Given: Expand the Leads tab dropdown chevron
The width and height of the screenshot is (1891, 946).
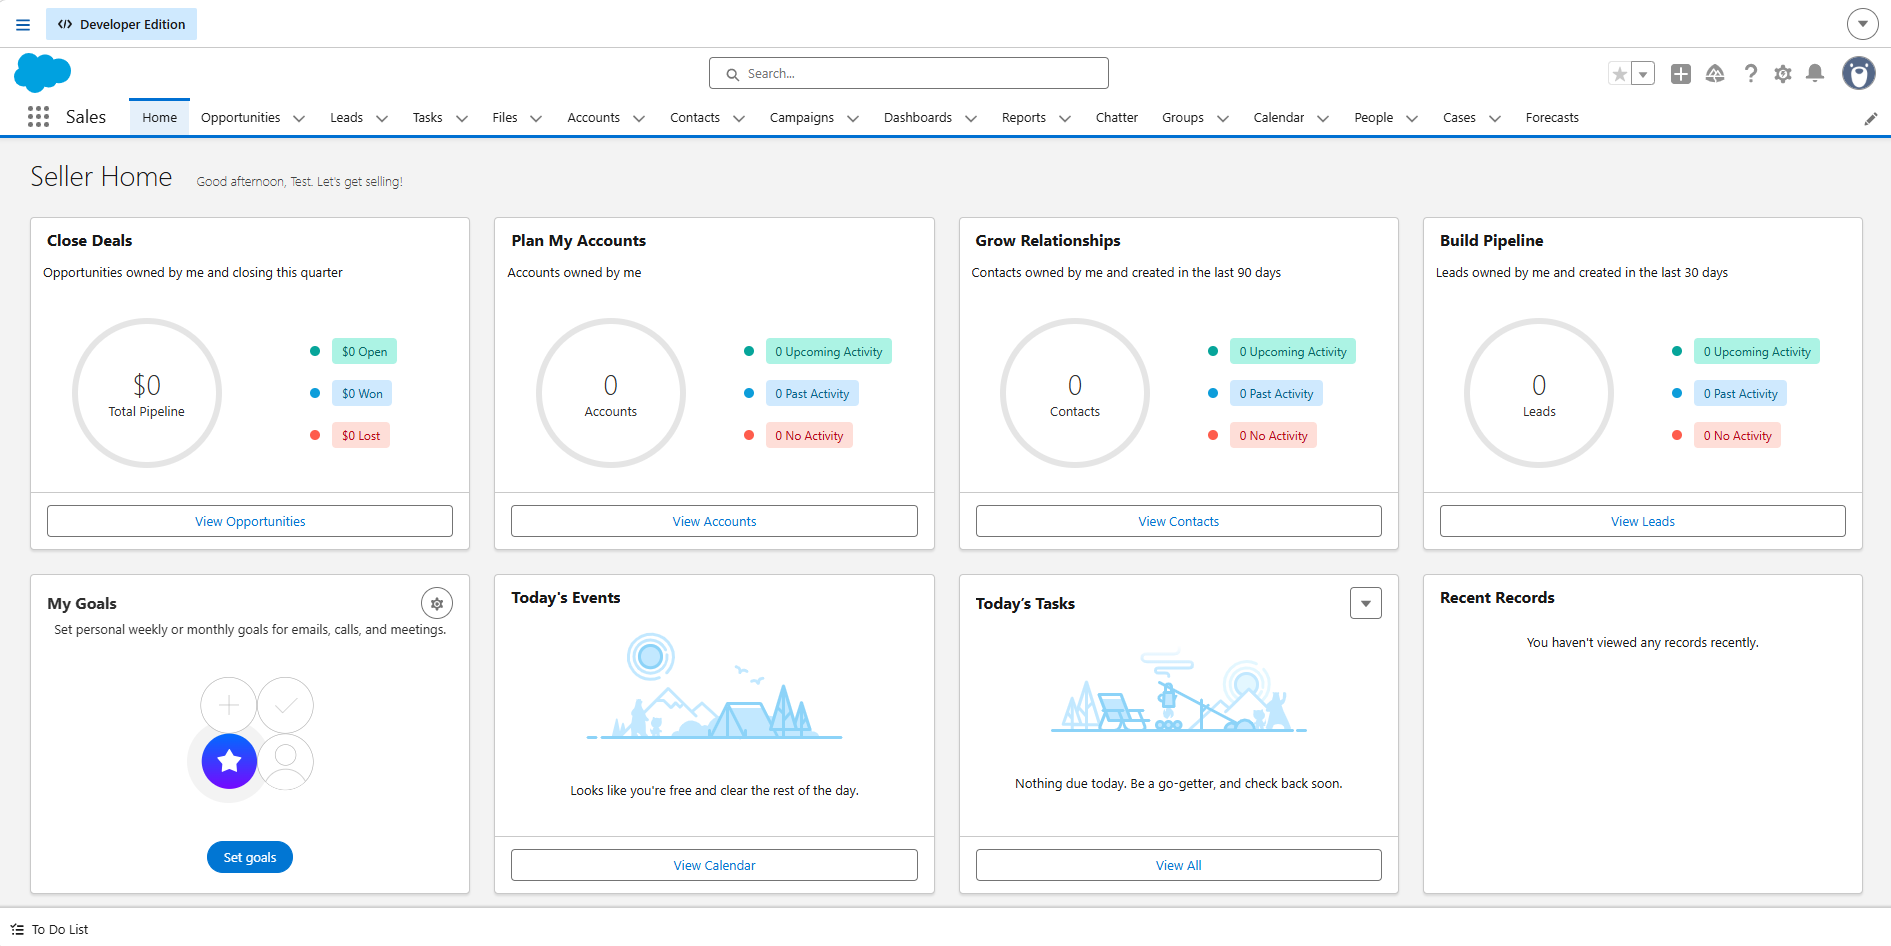Looking at the screenshot, I should coord(382,118).
